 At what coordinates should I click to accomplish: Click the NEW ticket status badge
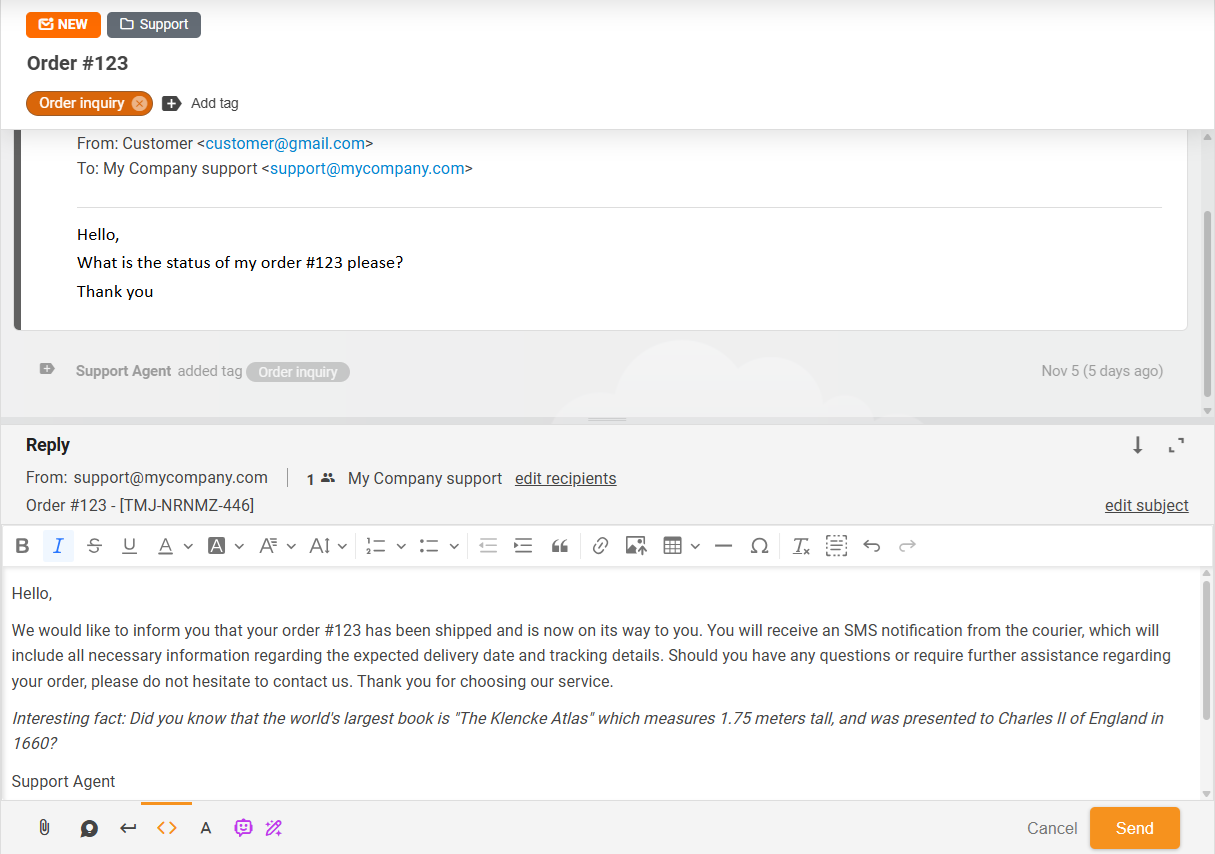click(63, 25)
